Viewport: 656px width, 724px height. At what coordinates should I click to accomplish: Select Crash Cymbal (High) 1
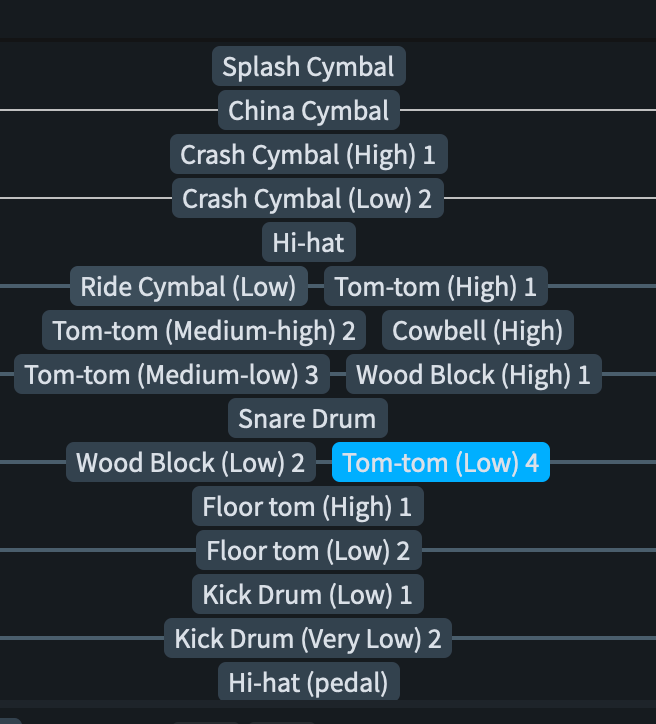[308, 155]
